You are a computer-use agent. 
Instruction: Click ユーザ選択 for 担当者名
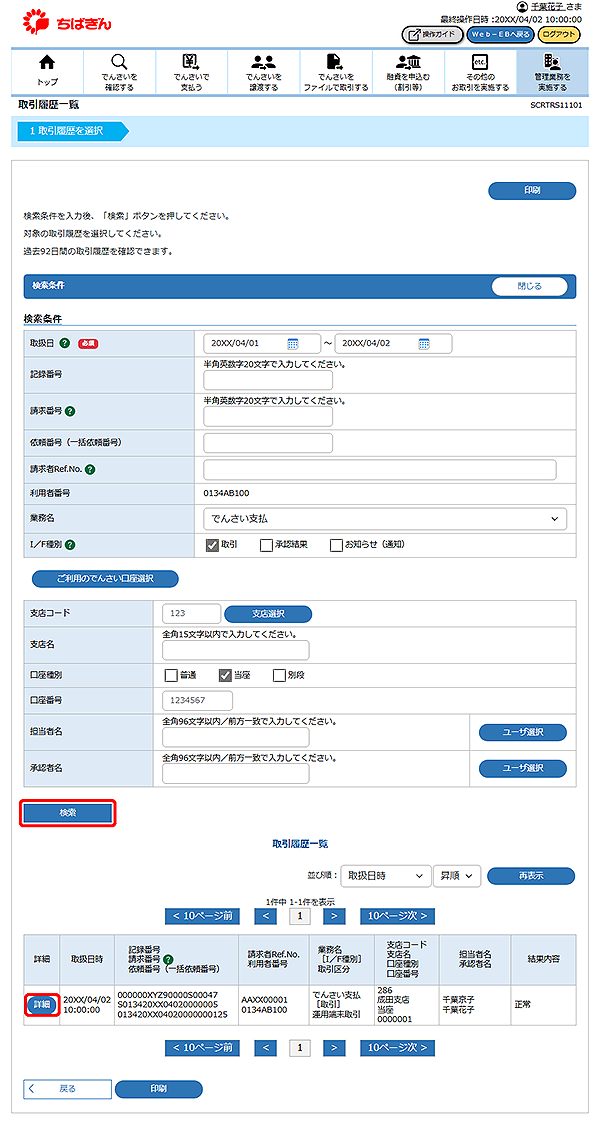point(522,733)
